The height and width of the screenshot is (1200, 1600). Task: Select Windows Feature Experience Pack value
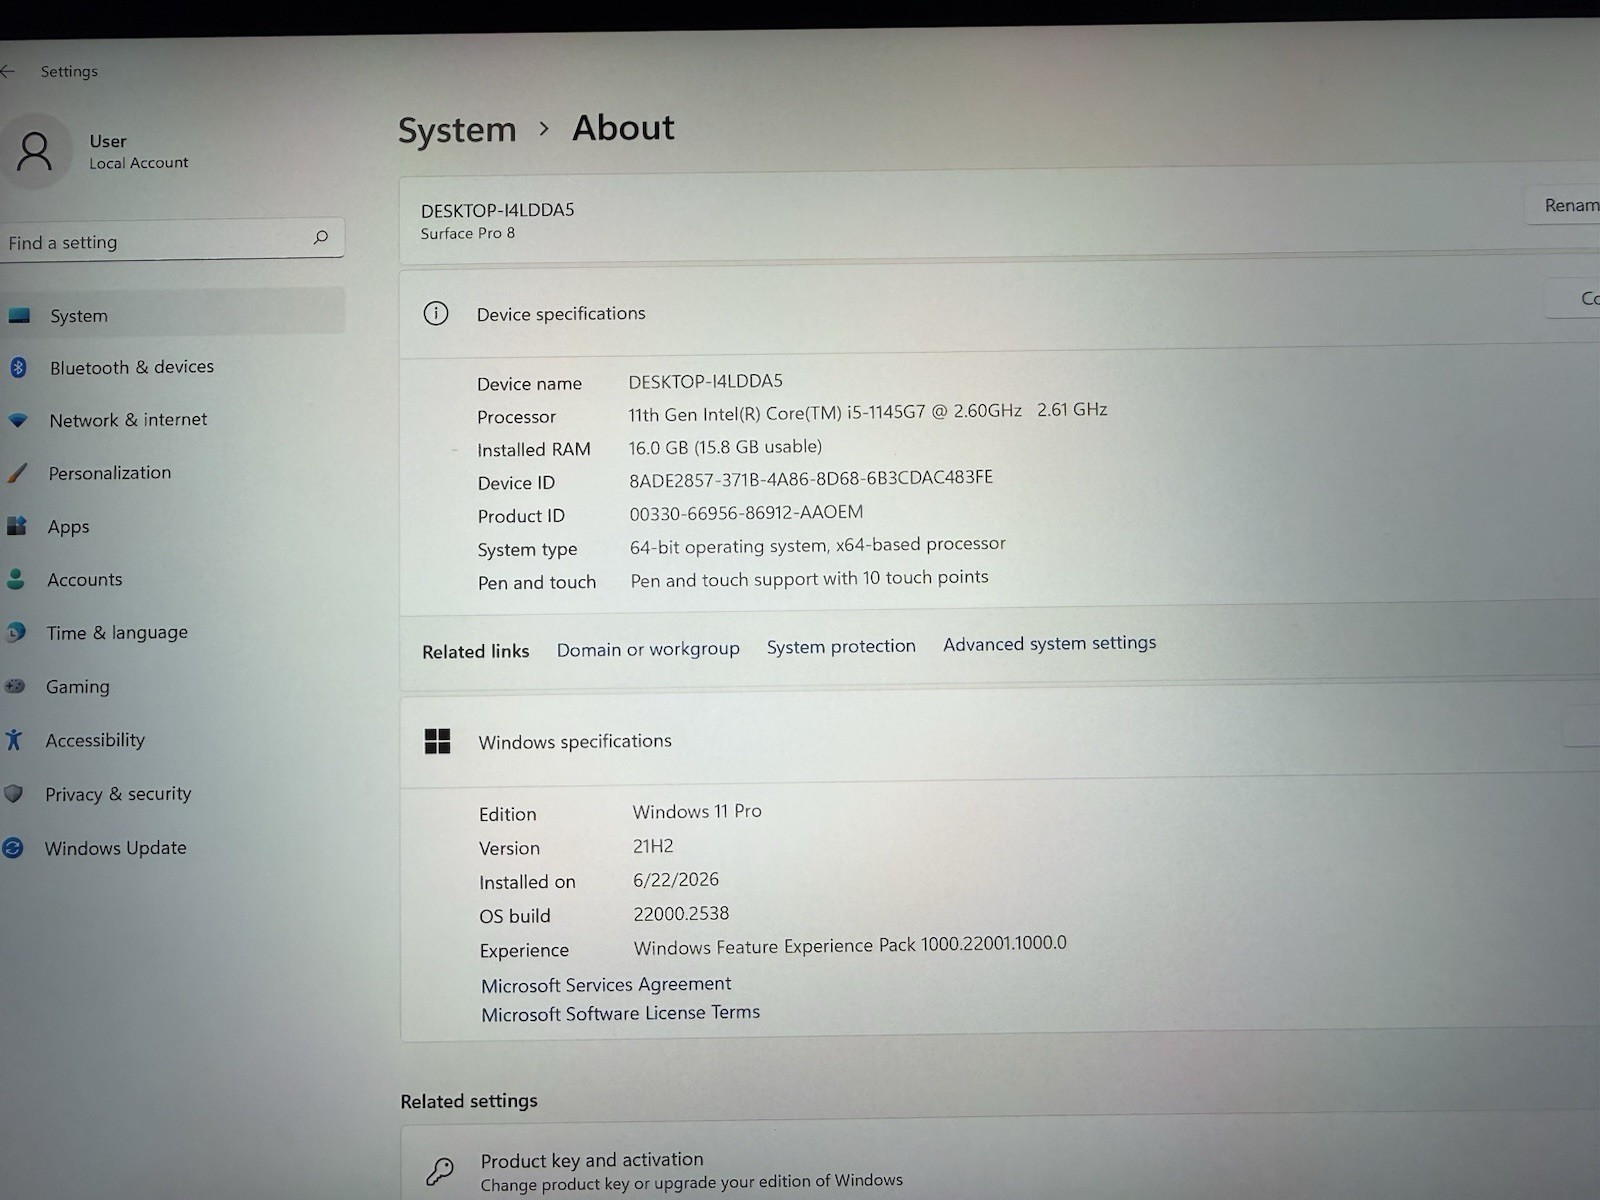coord(850,945)
